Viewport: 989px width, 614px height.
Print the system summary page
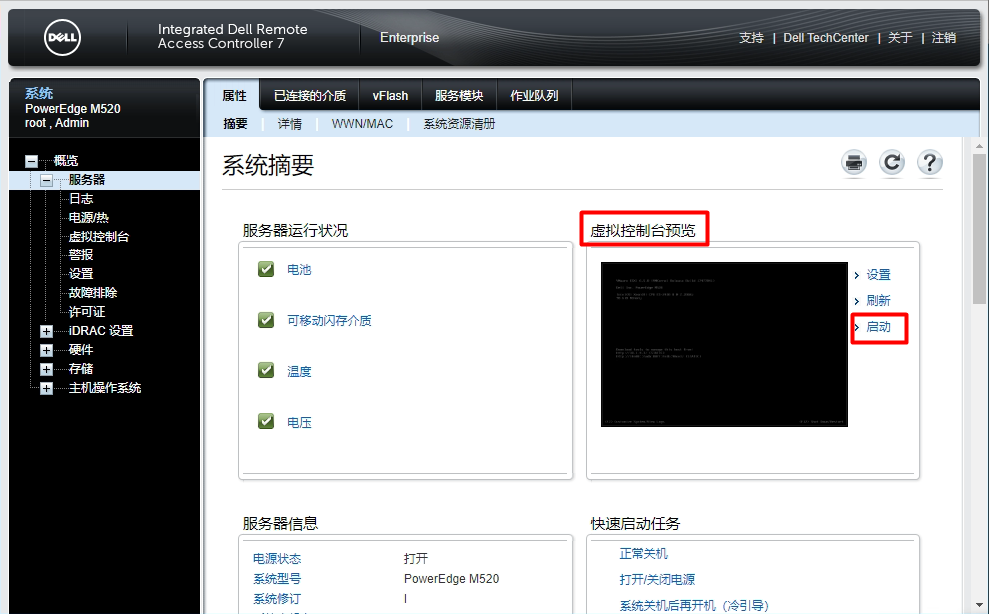[x=853, y=163]
